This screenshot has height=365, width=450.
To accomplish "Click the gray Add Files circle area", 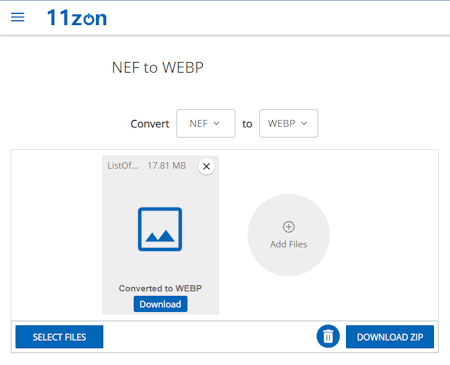I will (x=289, y=235).
